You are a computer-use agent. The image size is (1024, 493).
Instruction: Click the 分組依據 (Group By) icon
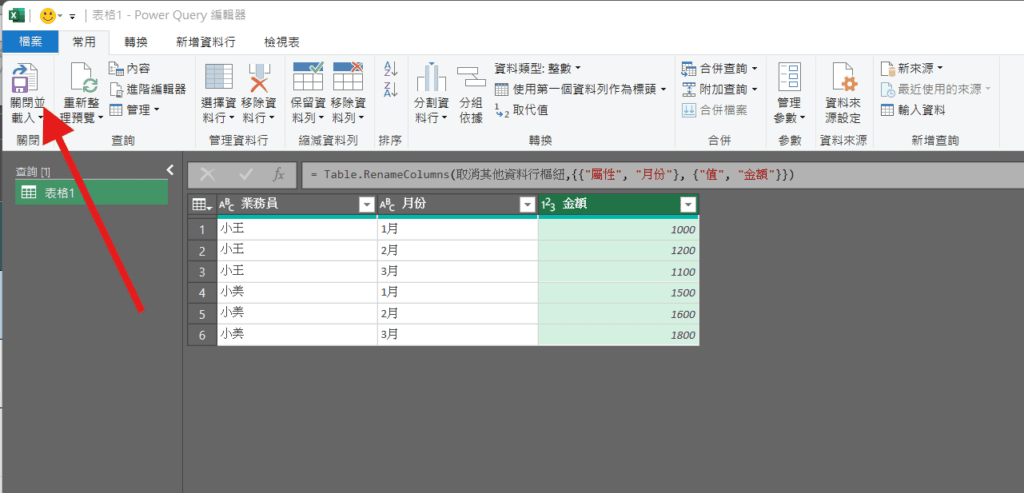click(x=471, y=78)
